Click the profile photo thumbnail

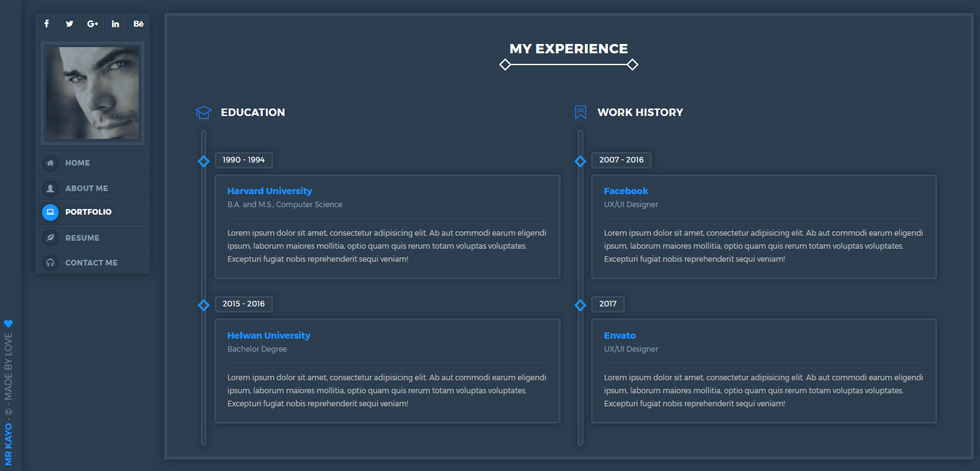point(92,93)
